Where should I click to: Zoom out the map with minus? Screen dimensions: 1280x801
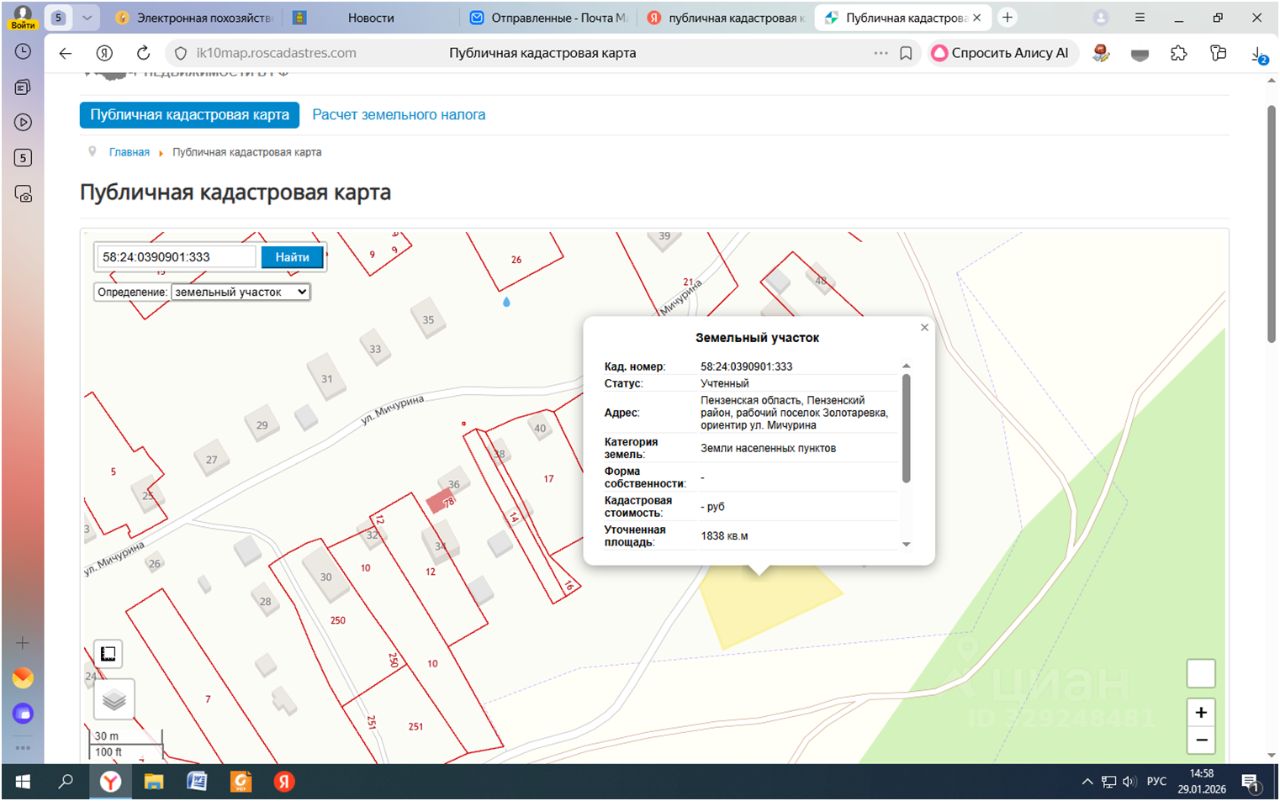[1201, 741]
